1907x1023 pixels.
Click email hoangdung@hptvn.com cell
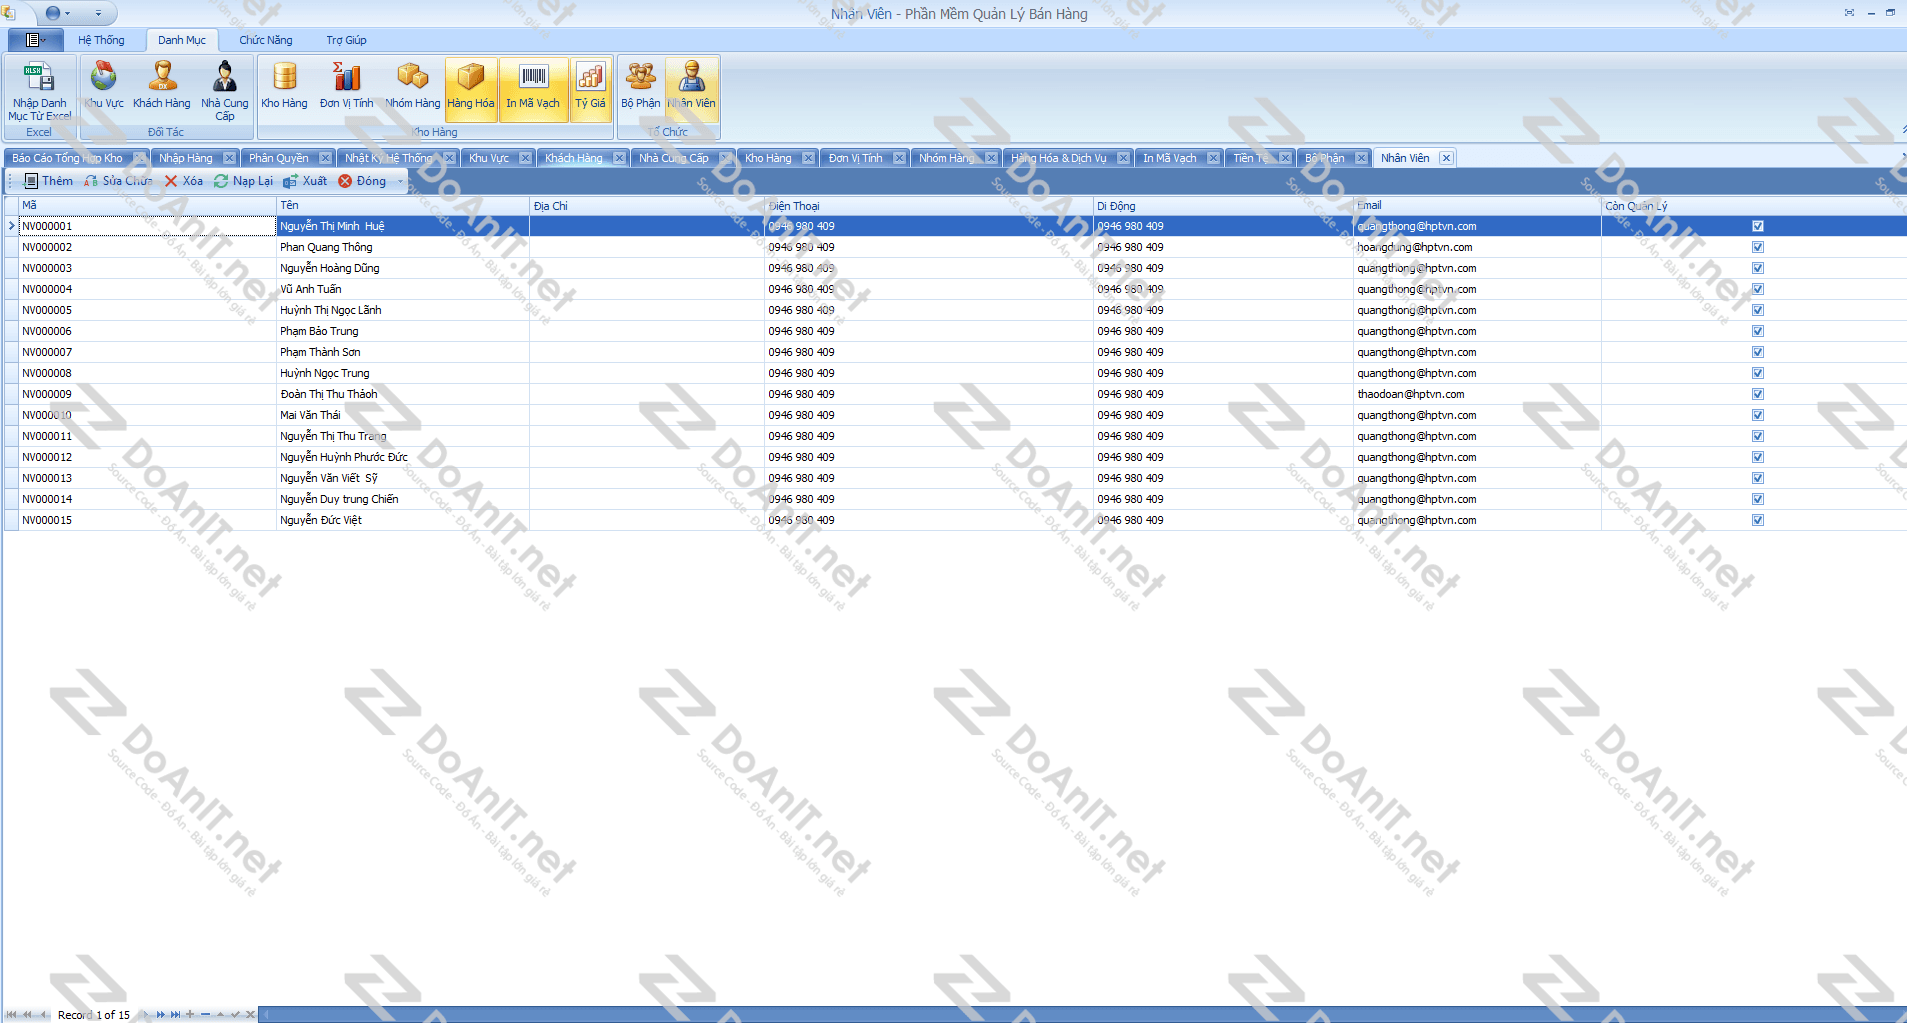1477,247
